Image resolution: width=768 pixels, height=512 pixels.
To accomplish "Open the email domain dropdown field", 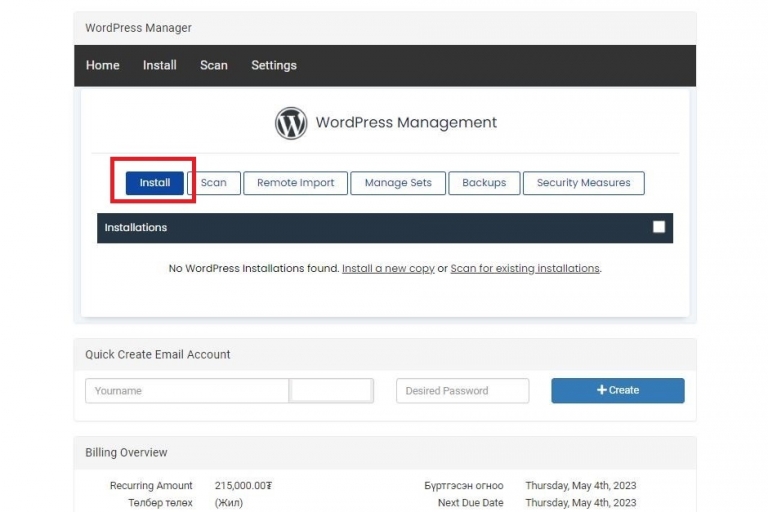I will 331,390.
